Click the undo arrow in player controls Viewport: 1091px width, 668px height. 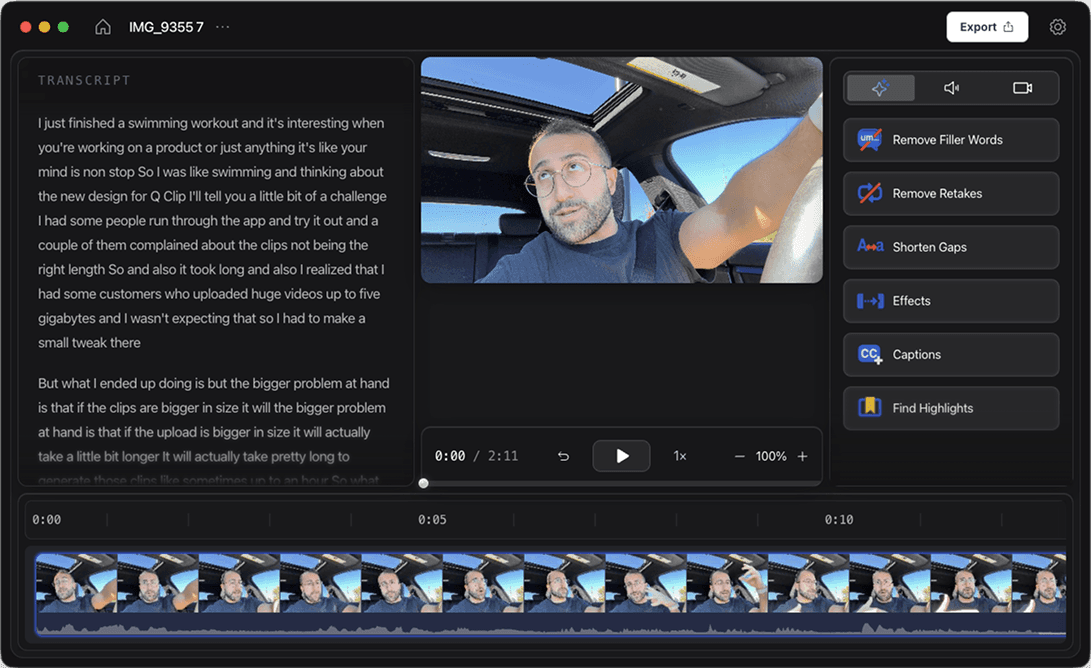coord(563,455)
